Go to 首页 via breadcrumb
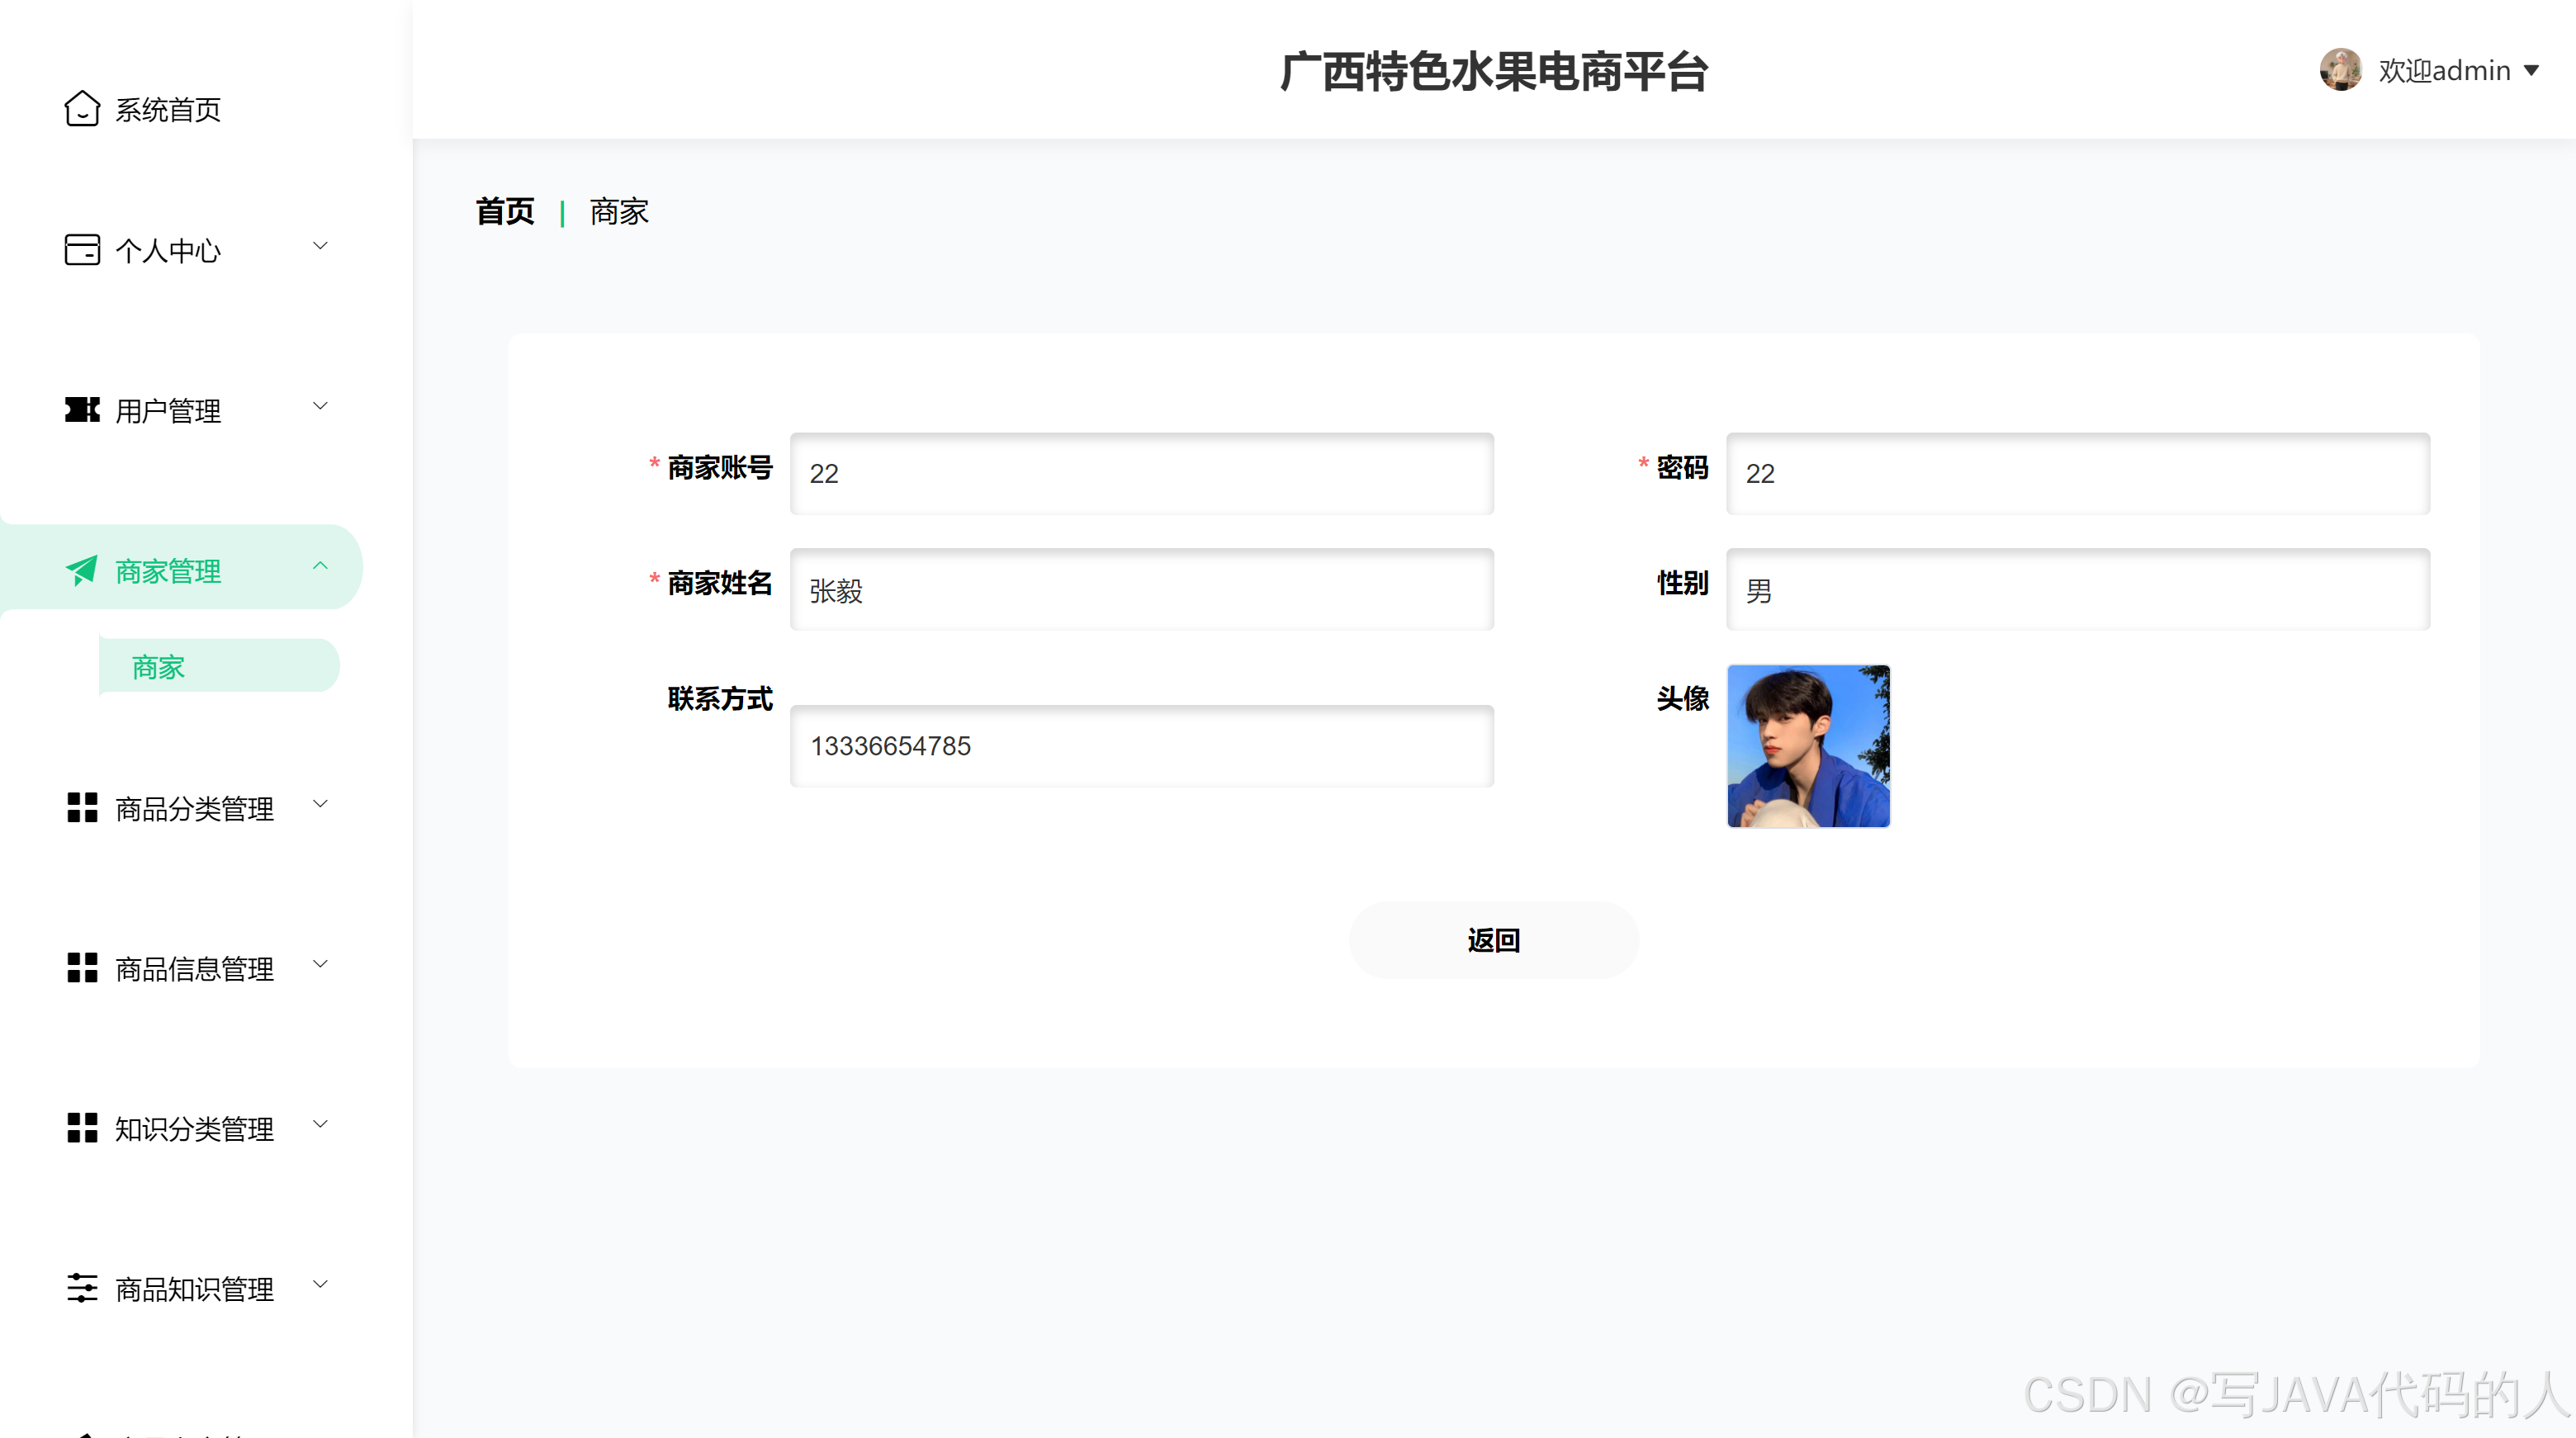The height and width of the screenshot is (1438, 2576). 505,211
